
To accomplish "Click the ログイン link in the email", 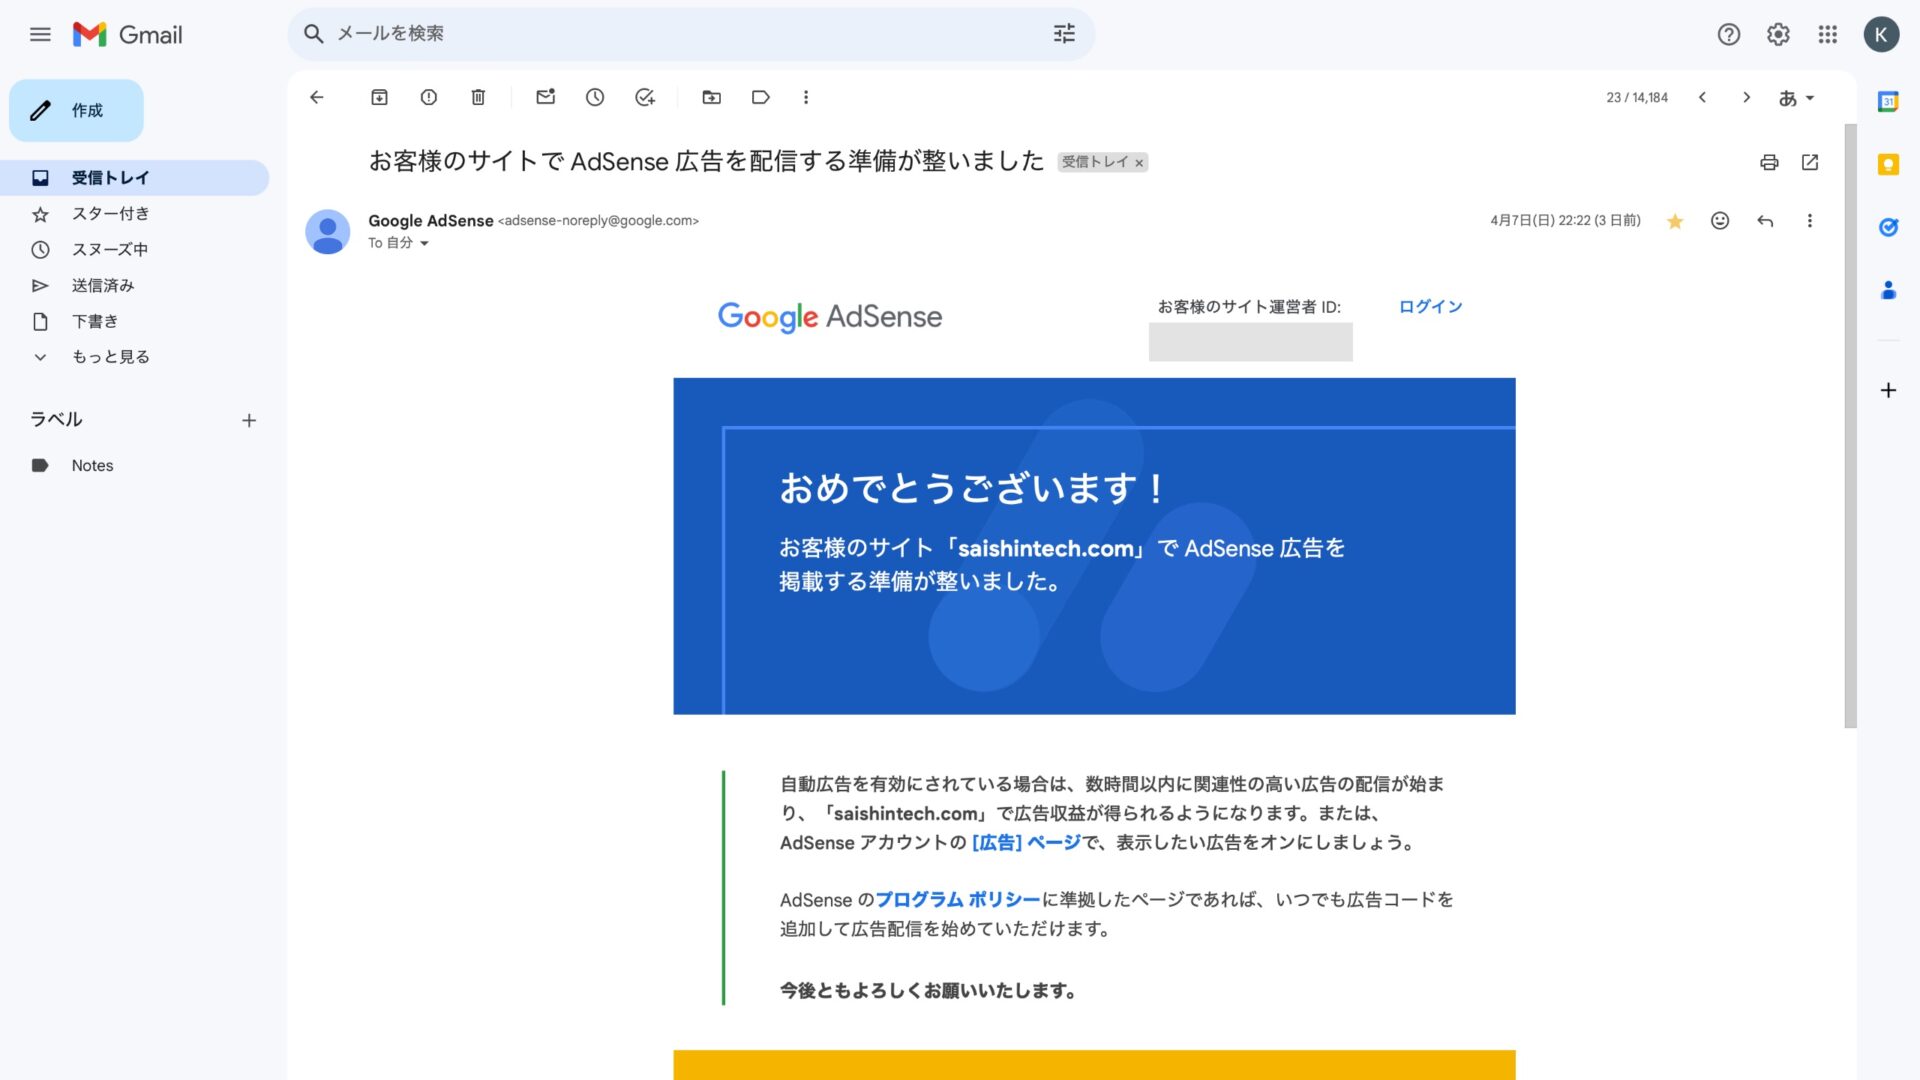I will pos(1430,307).
